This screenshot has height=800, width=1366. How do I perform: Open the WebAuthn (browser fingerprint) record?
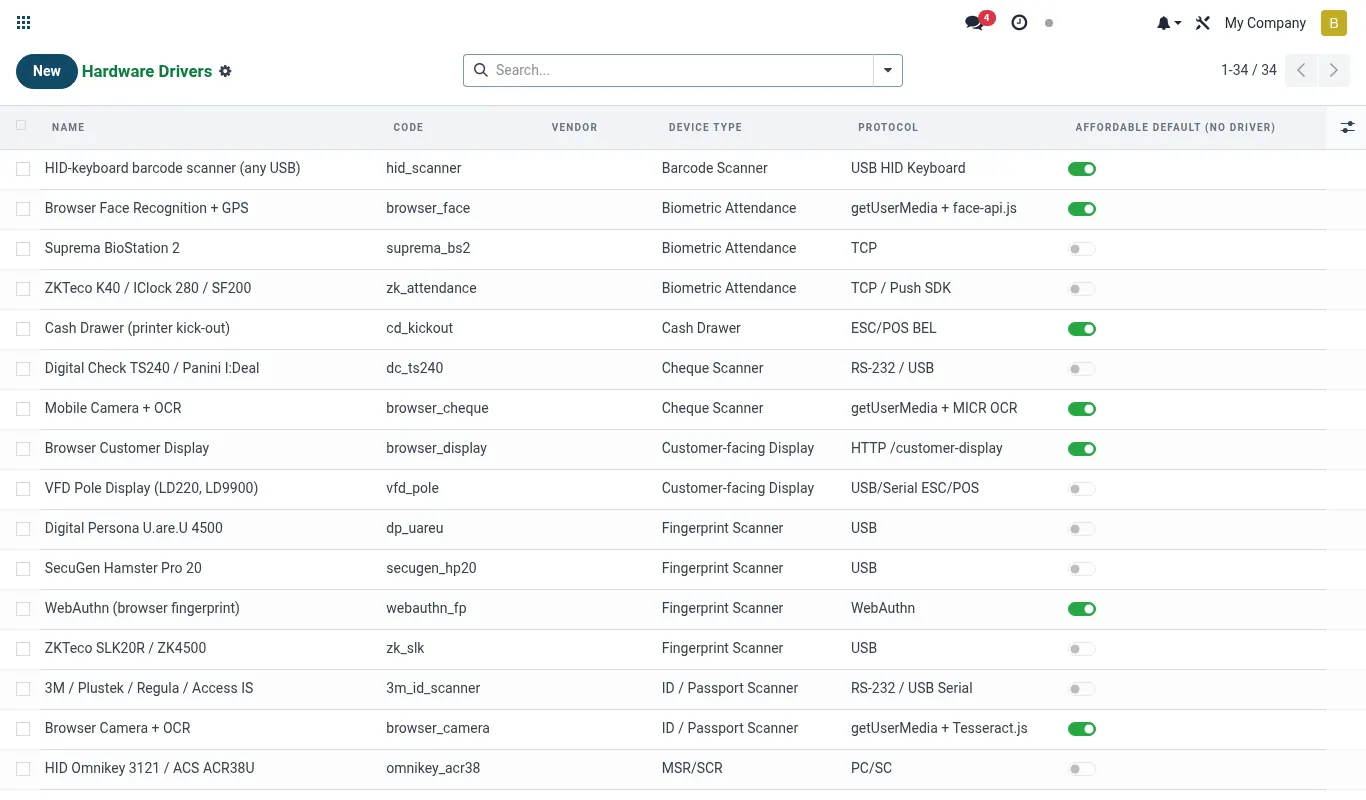click(142, 608)
